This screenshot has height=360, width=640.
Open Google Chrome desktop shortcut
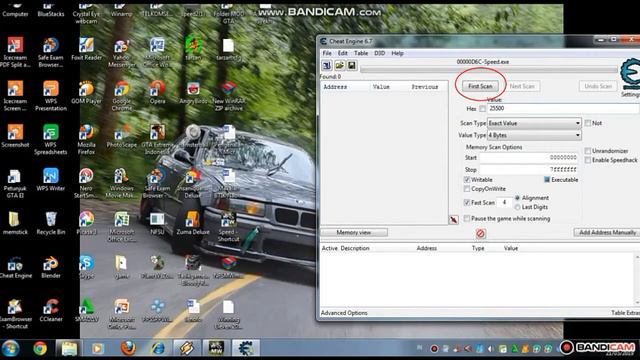pyautogui.click(x=122, y=96)
